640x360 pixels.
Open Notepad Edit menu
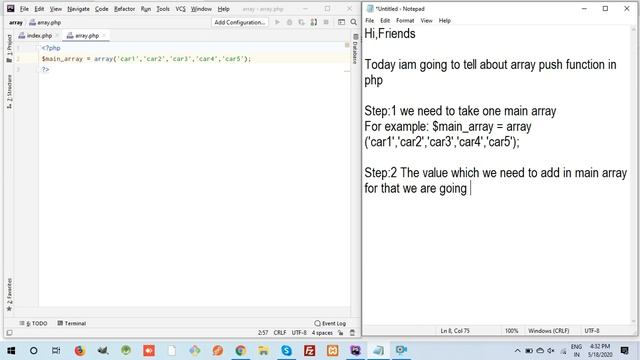click(x=385, y=20)
